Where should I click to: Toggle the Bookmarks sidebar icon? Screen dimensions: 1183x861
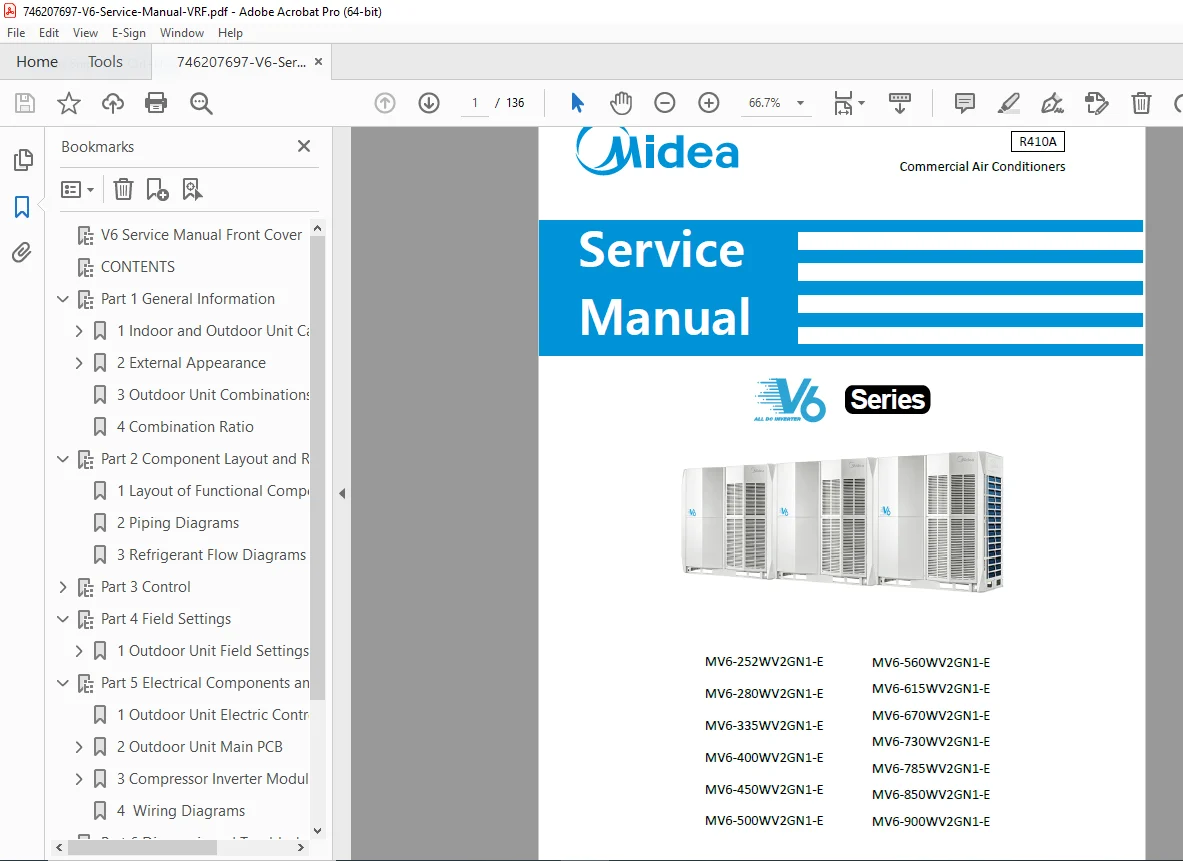(22, 207)
